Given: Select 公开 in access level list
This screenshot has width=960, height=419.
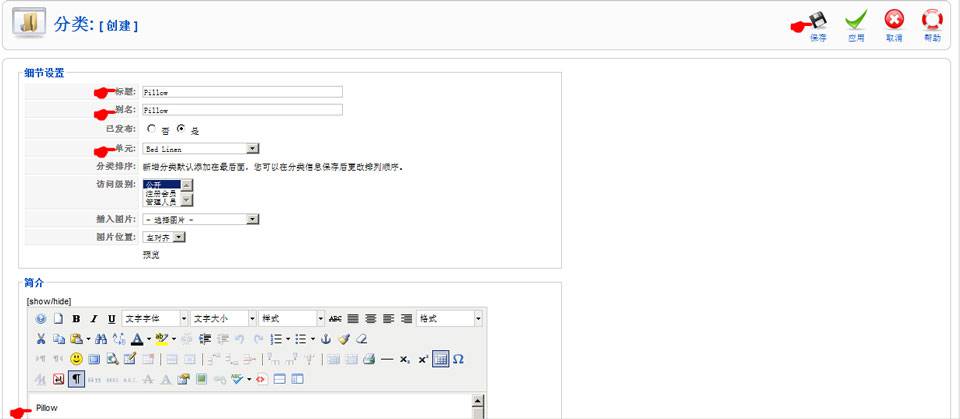Looking at the screenshot, I should coord(162,184).
